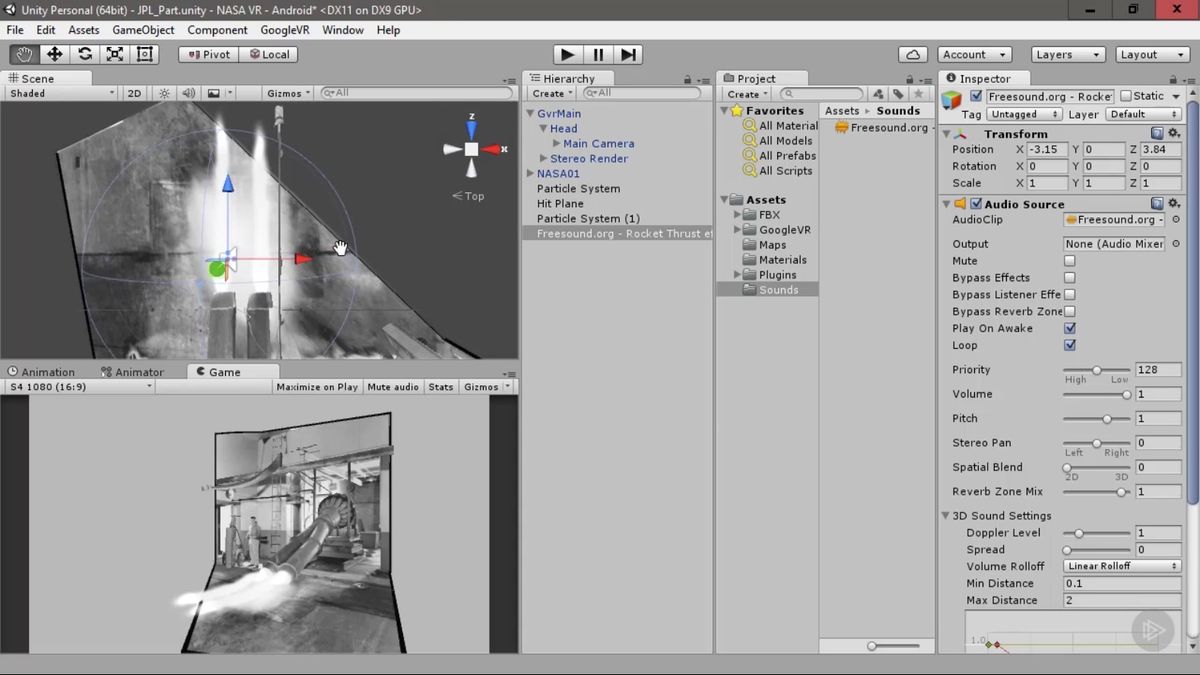Disable the Loop checkbox
This screenshot has width=1200, height=675.
point(1070,345)
